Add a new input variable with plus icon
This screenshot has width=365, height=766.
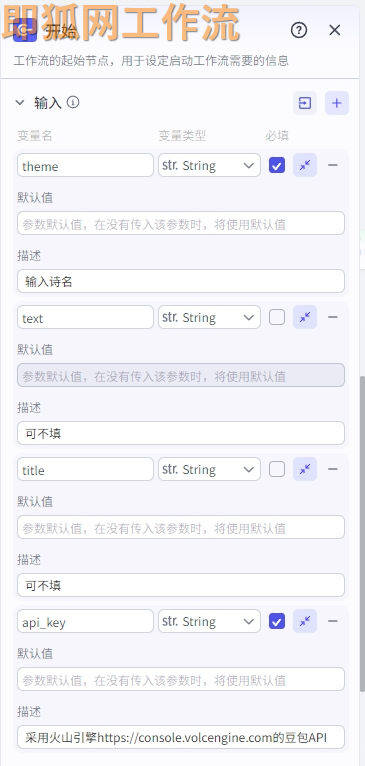337,103
